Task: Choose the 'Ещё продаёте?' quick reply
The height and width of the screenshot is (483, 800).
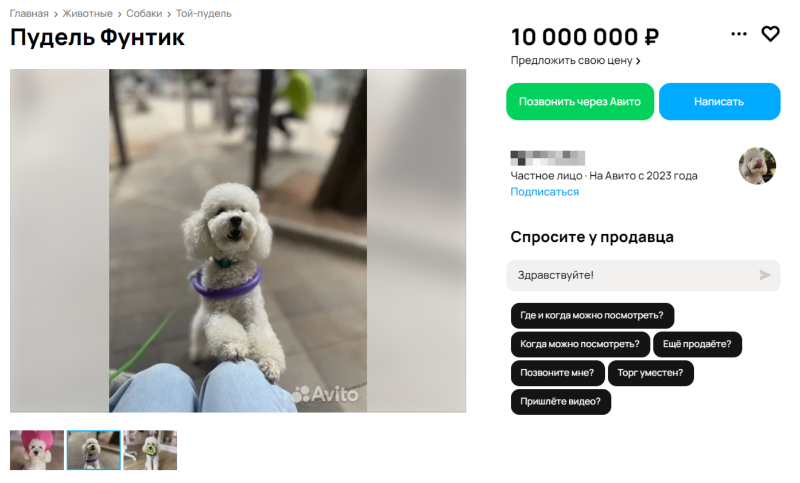Action: (697, 344)
